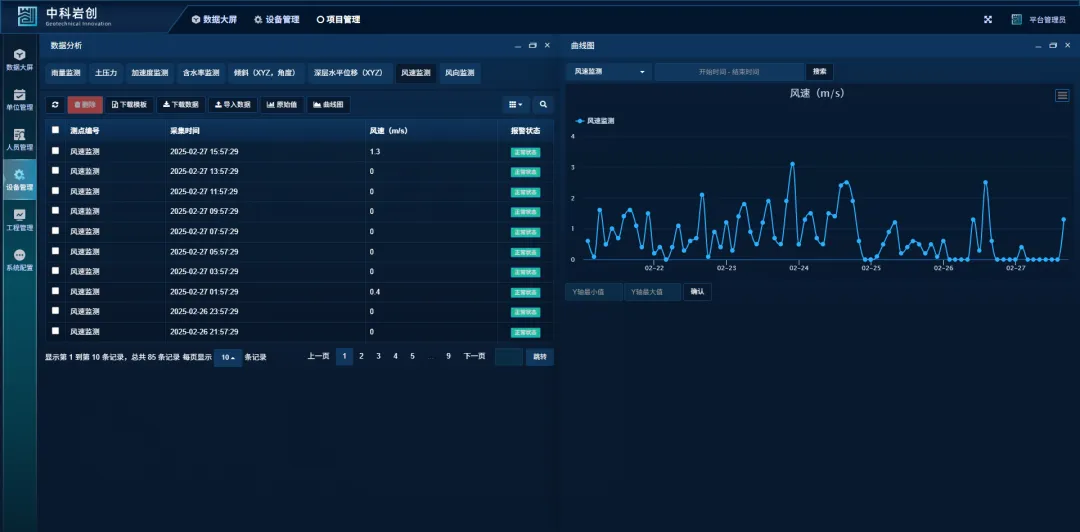This screenshot has height=532, width=1080.
Task: Open the table search magnifier icon
Action: click(543, 104)
